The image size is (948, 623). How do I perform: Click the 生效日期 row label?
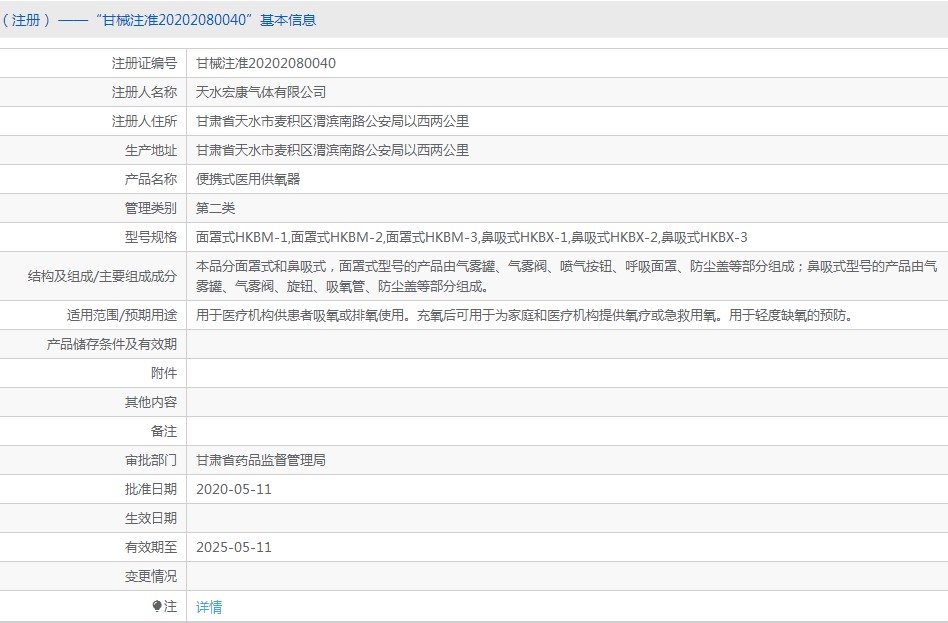pyautogui.click(x=151, y=518)
